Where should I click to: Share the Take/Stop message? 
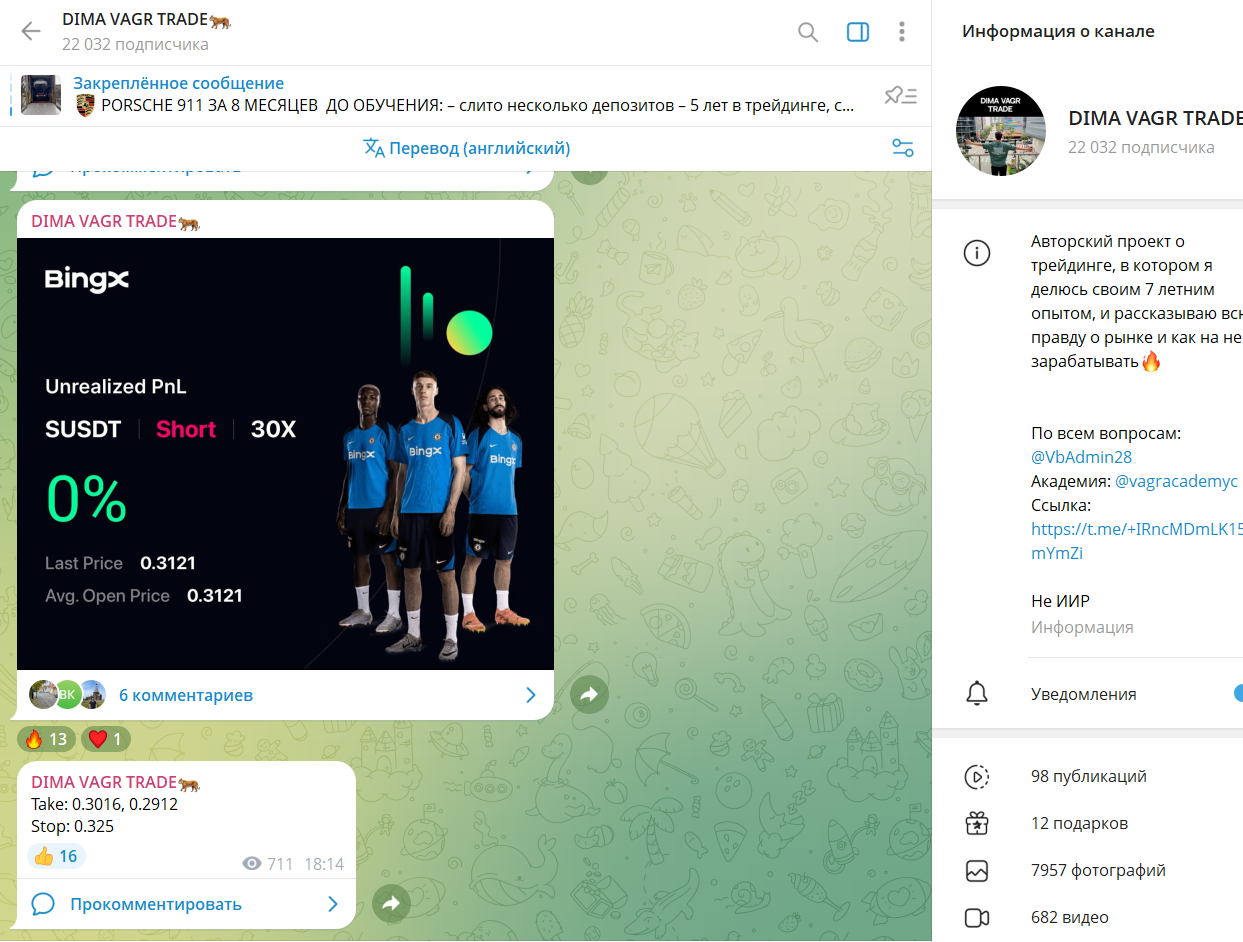coord(391,904)
